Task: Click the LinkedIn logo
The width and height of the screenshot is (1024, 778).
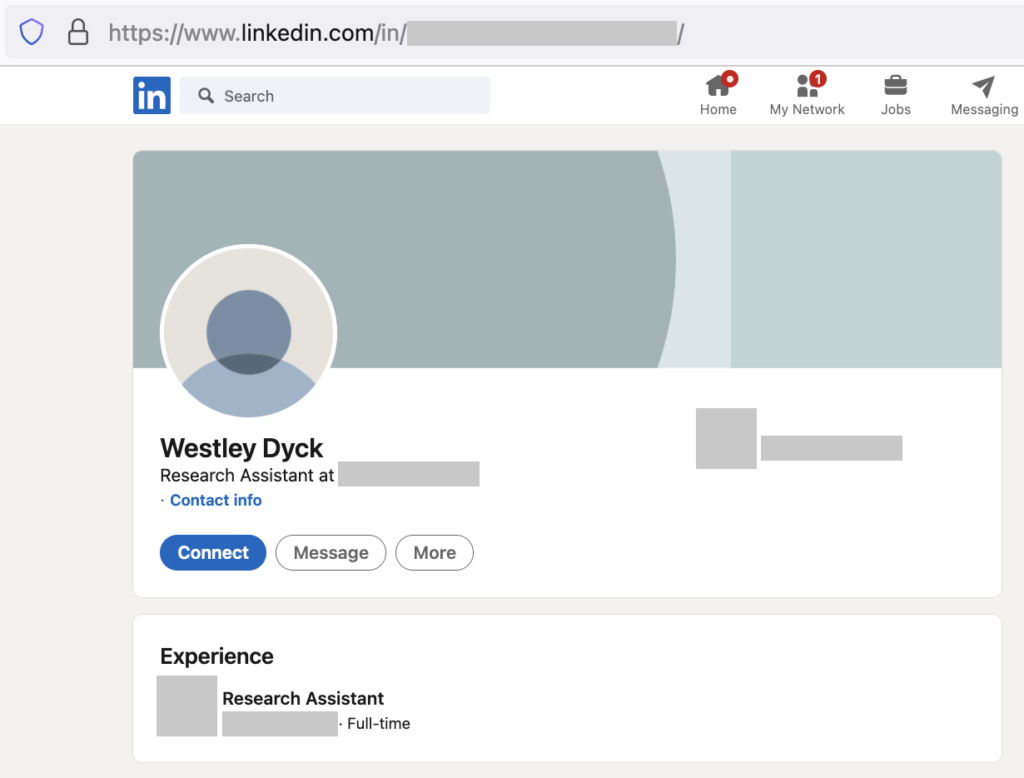Action: pyautogui.click(x=152, y=95)
